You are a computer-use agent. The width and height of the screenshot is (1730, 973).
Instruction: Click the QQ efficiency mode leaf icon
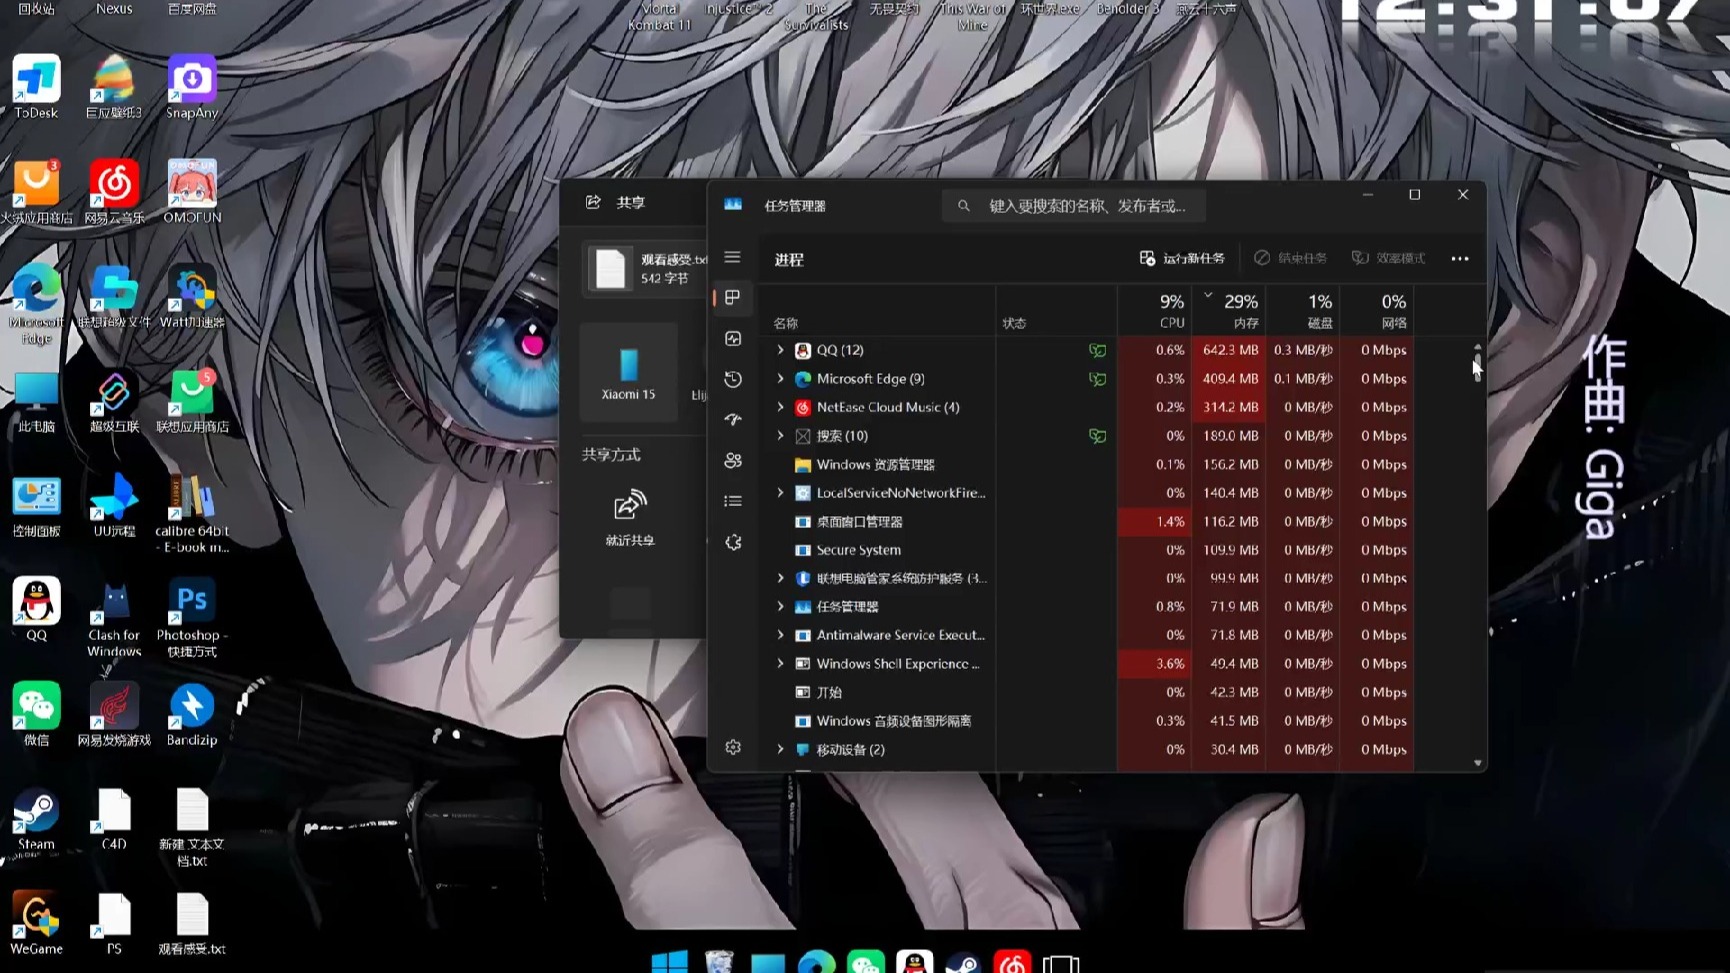pos(1097,351)
